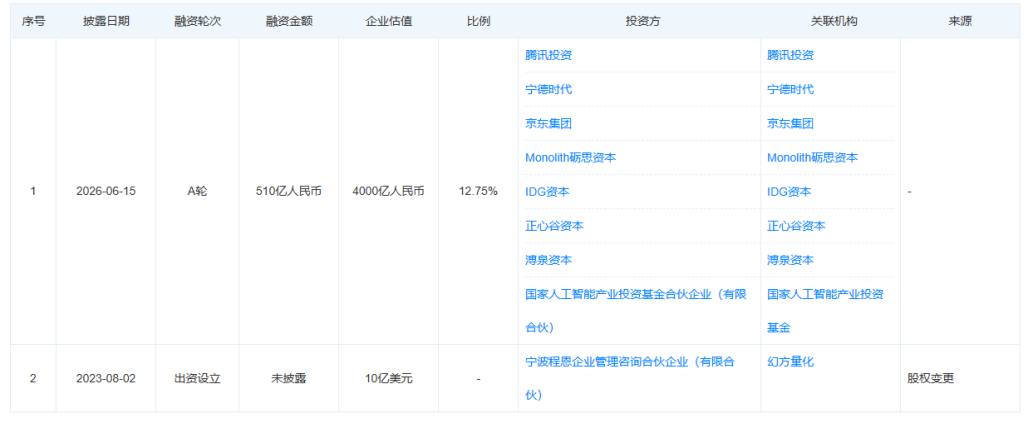Image resolution: width=1028 pixels, height=424 pixels.
Task: Select the 510亿人民币 amount cell
Action: [289, 192]
